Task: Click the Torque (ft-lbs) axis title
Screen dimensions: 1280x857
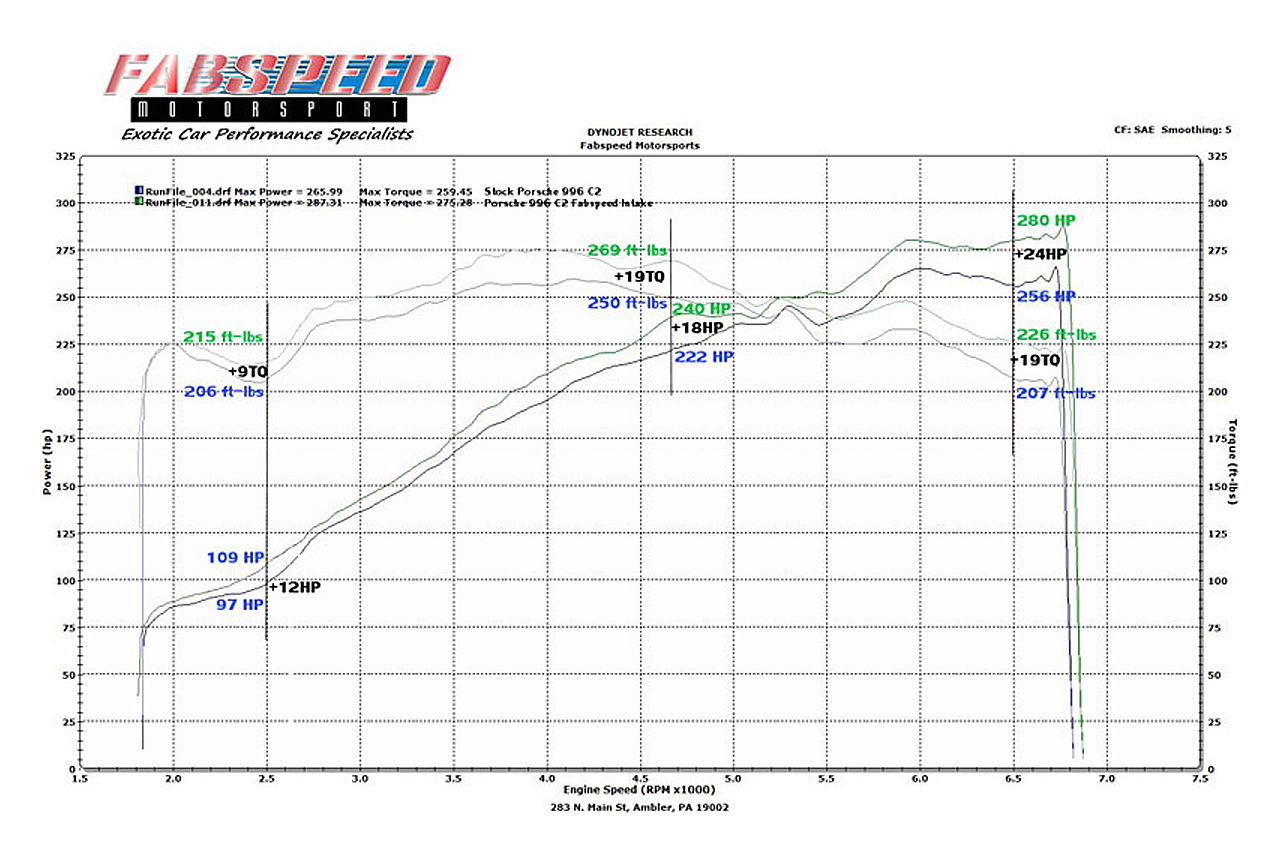Action: coord(1233,462)
